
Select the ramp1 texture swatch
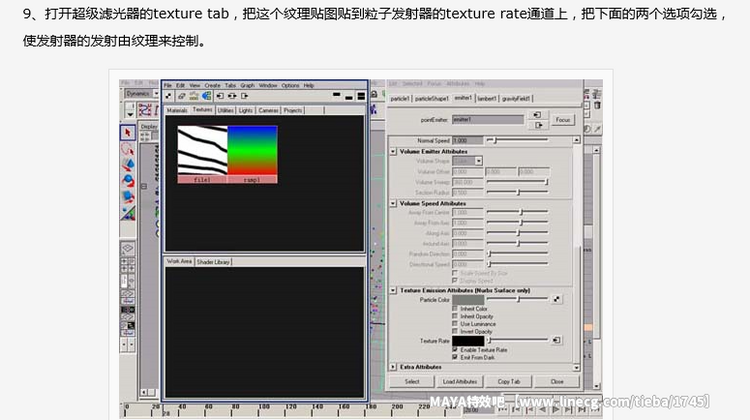coord(253,155)
